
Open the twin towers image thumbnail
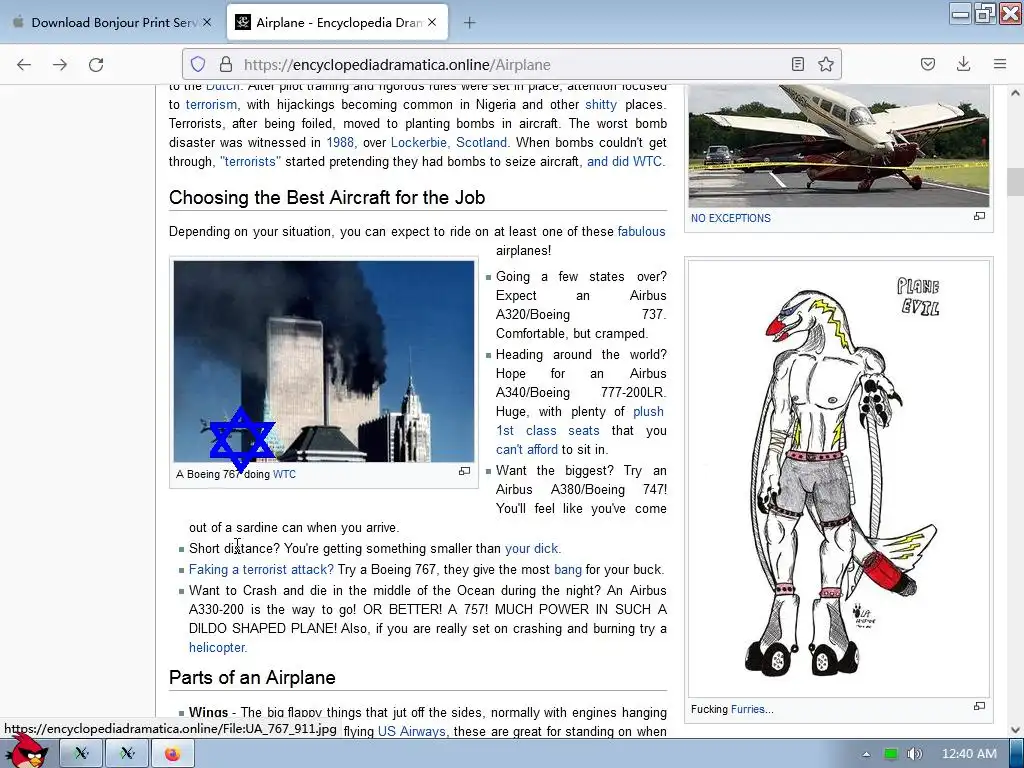coord(324,361)
